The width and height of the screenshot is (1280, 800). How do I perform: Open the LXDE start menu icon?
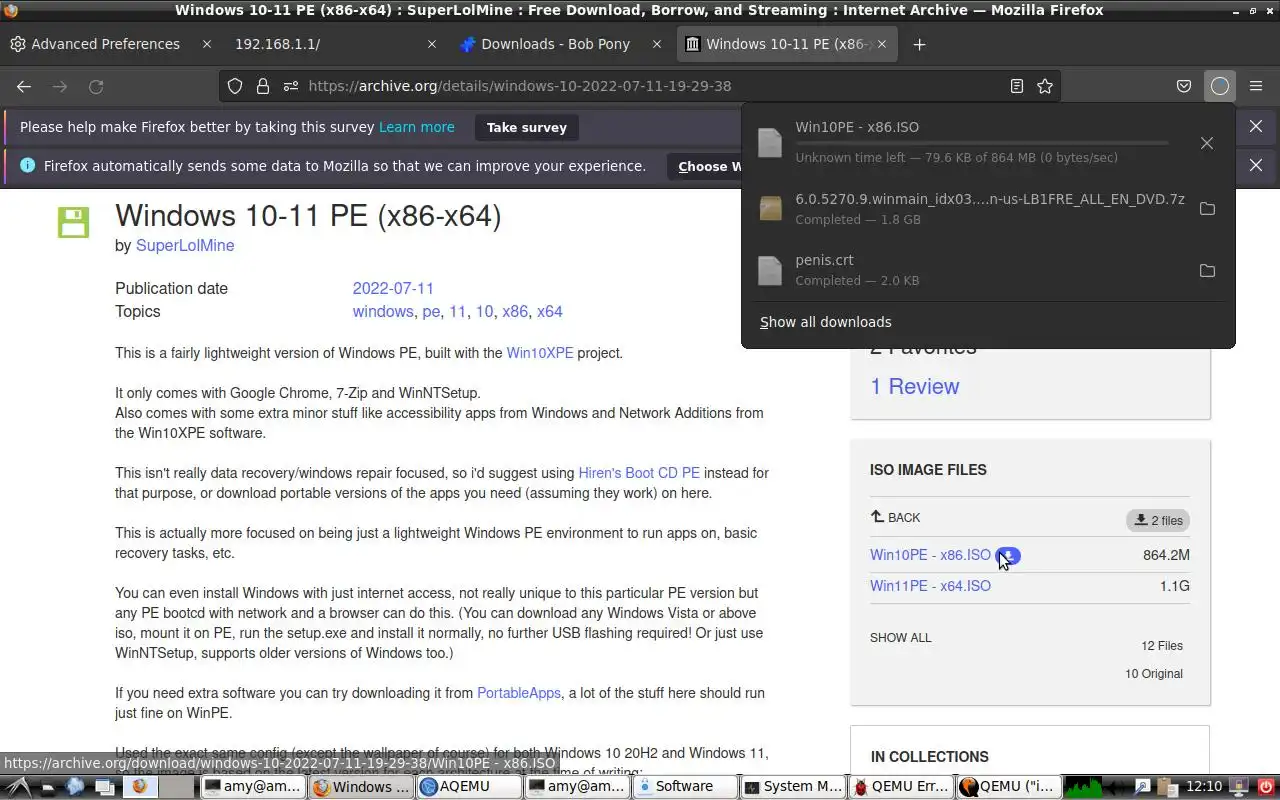[x=19, y=786]
